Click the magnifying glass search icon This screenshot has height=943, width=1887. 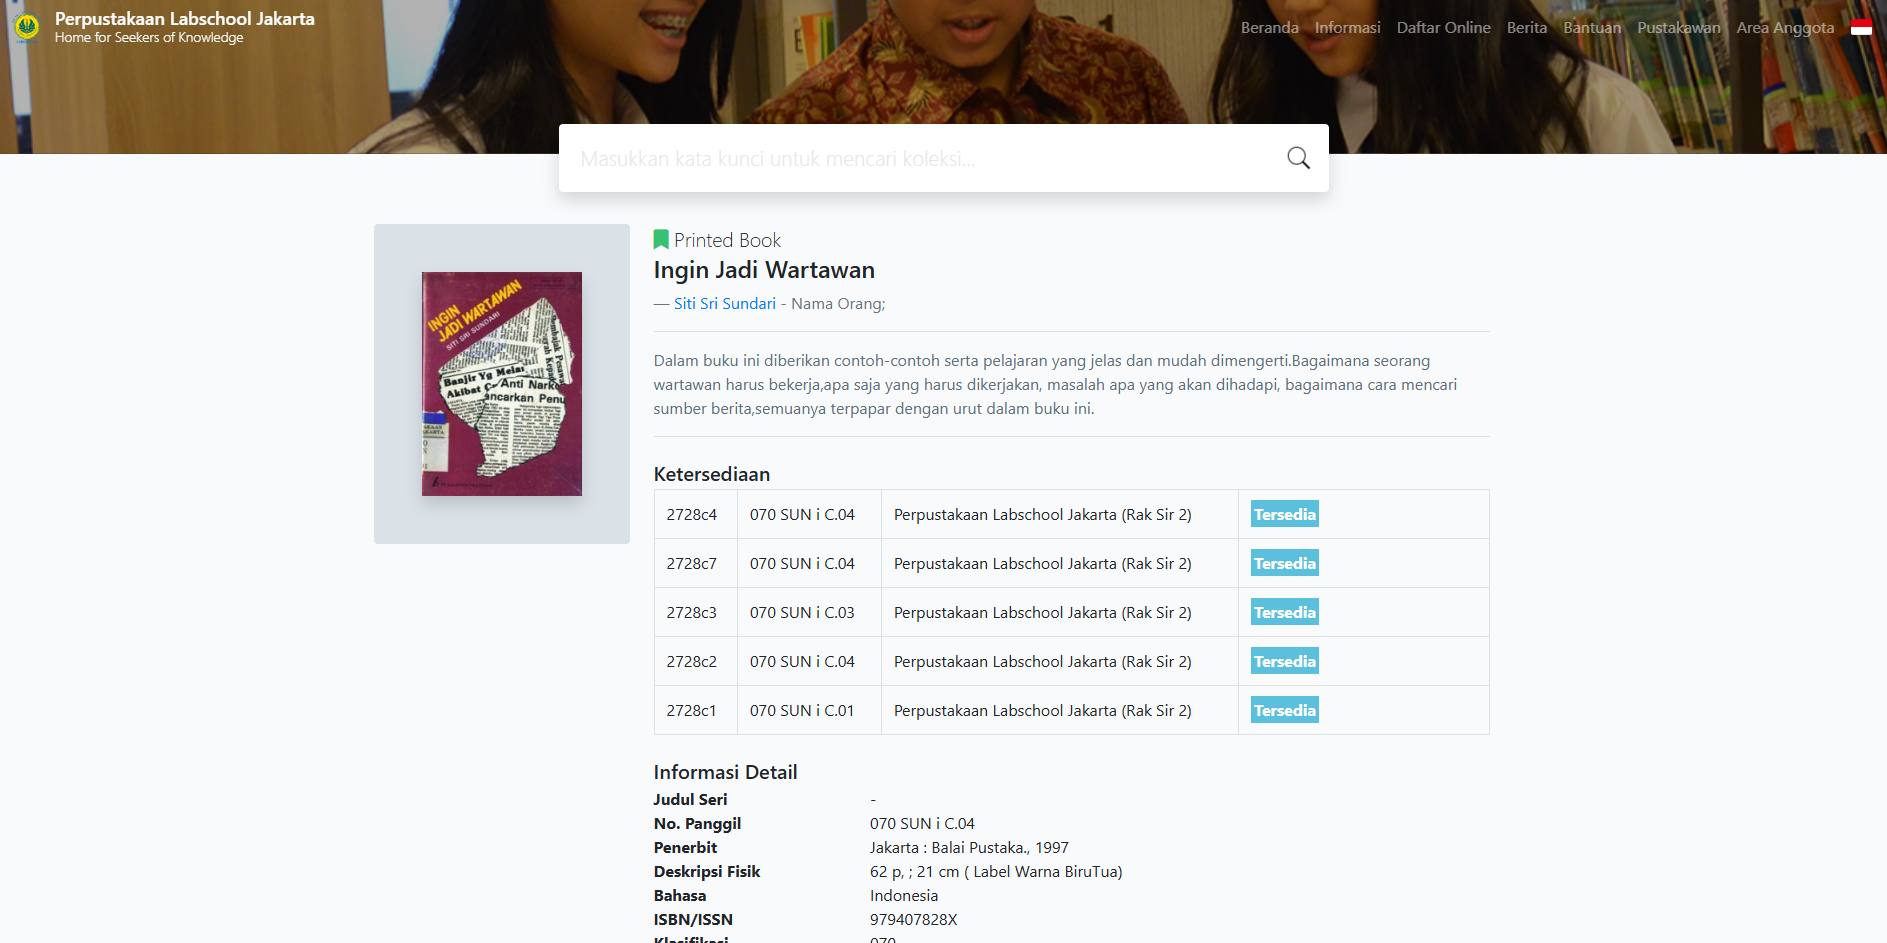(x=1298, y=158)
